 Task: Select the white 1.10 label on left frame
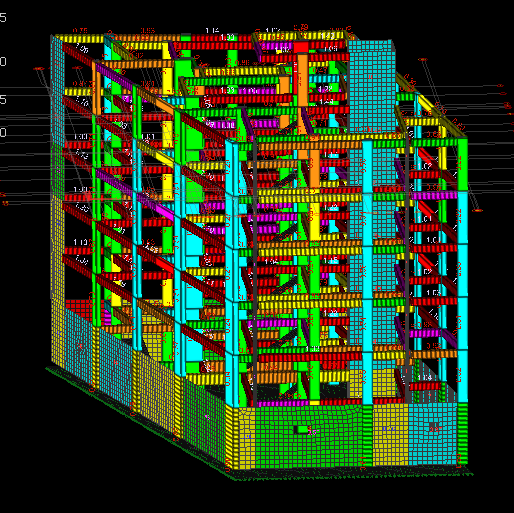pyautogui.click(x=80, y=242)
